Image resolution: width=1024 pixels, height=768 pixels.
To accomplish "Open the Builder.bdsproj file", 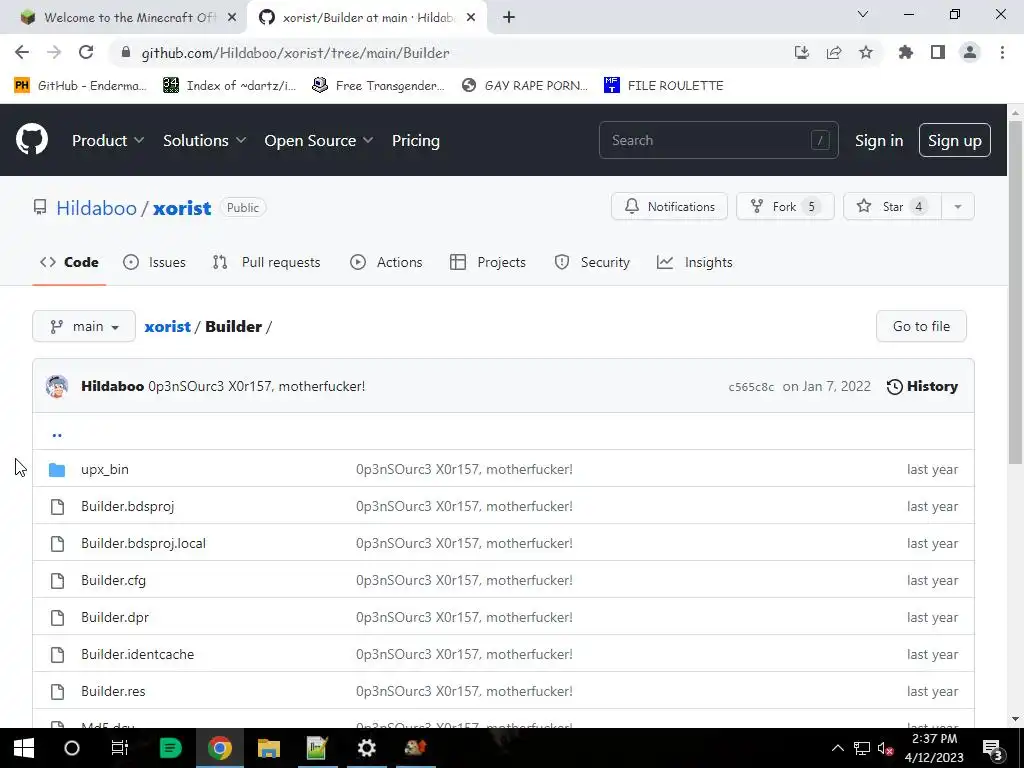I will click(127, 506).
